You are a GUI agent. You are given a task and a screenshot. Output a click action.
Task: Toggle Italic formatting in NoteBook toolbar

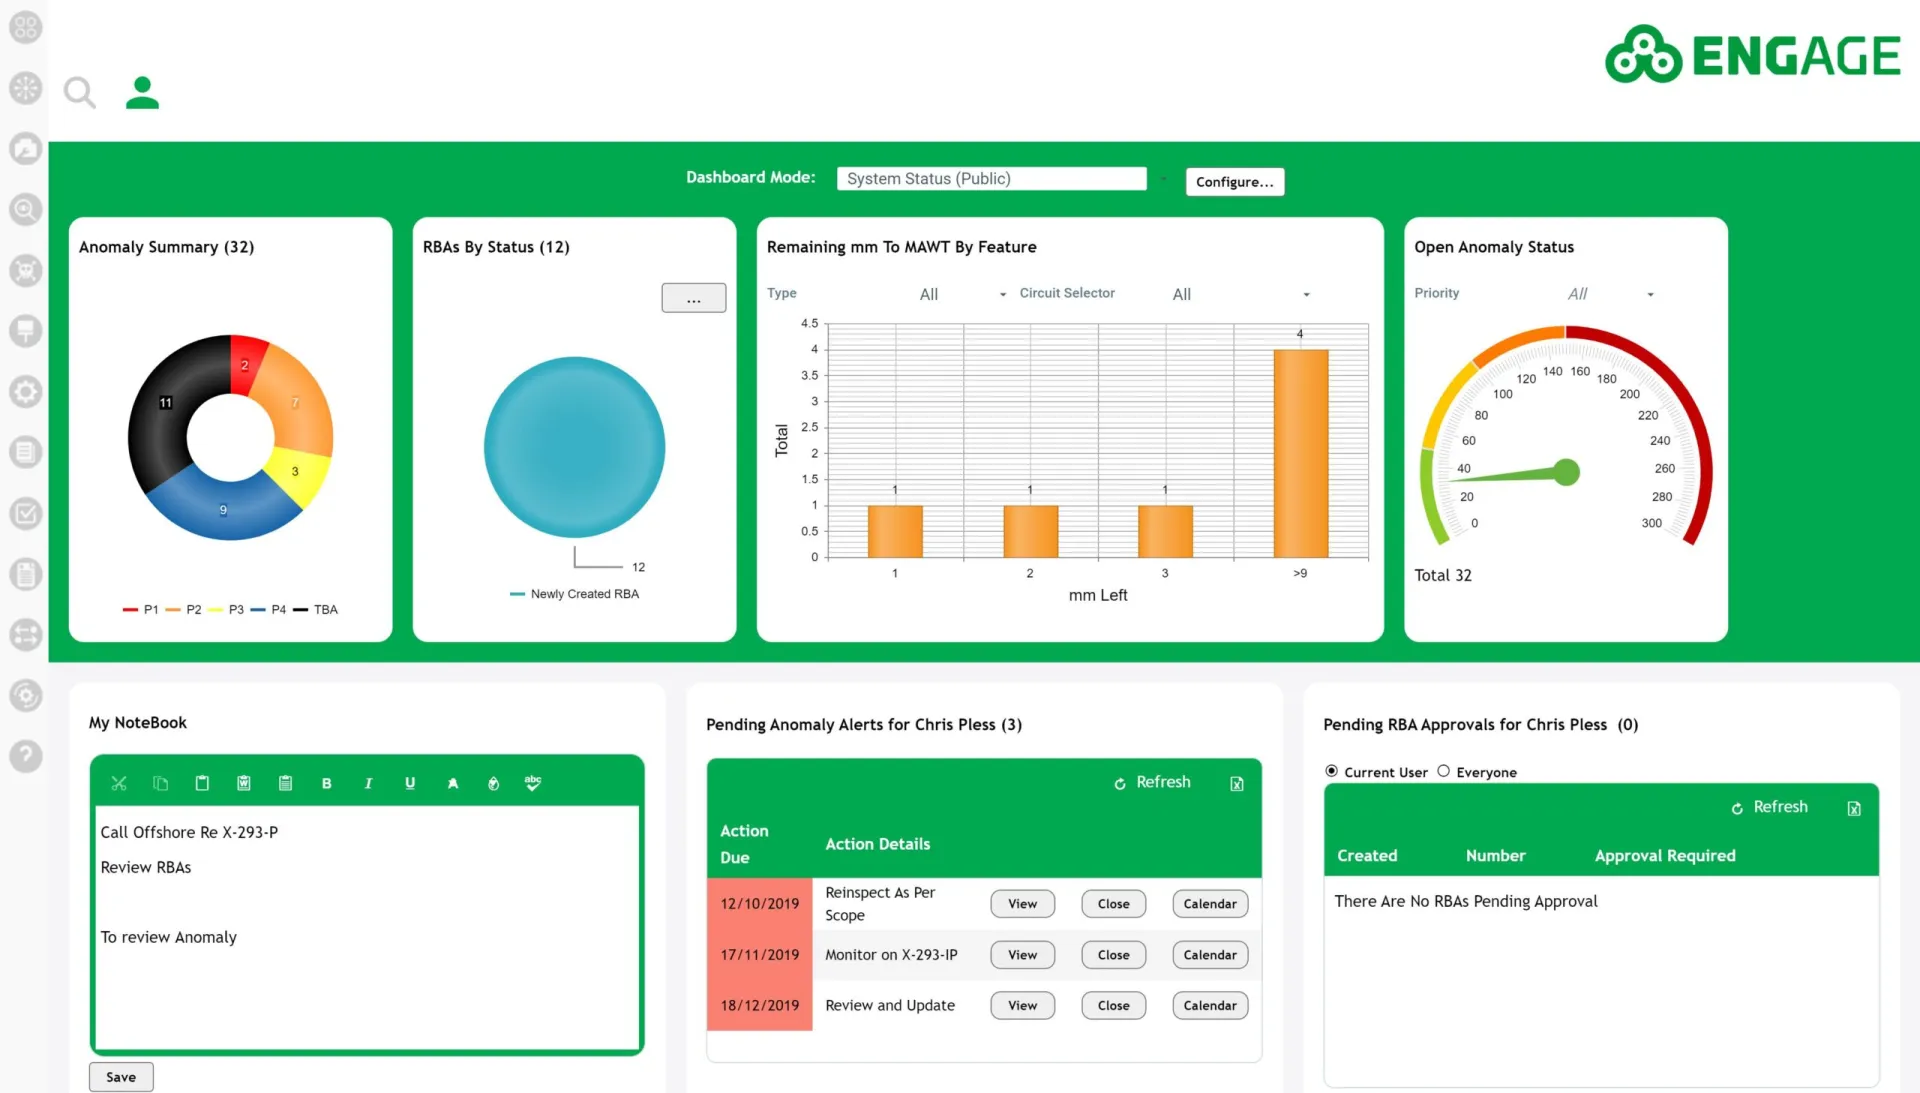coord(368,784)
